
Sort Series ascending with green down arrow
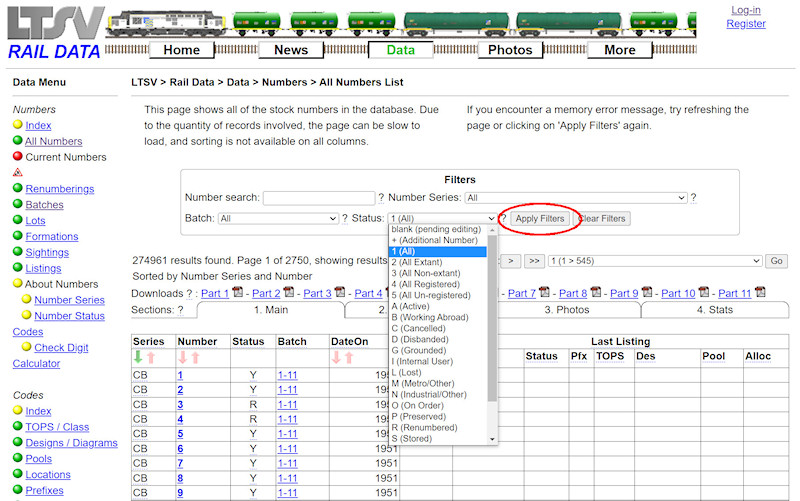coord(138,358)
